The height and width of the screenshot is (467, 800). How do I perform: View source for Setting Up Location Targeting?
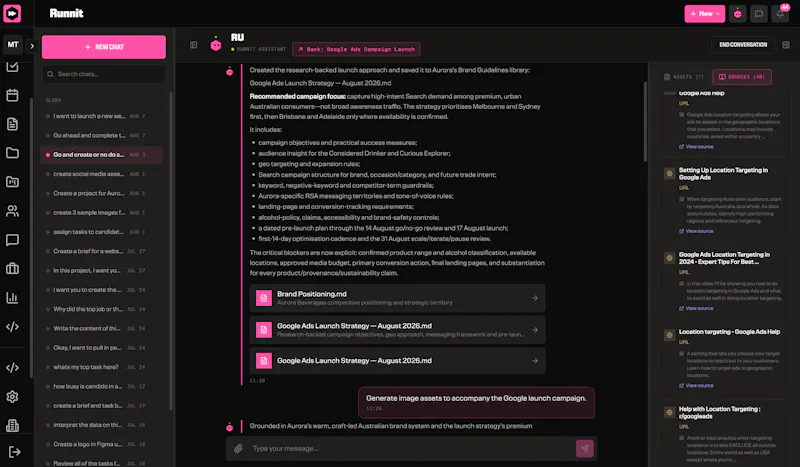[x=696, y=231]
